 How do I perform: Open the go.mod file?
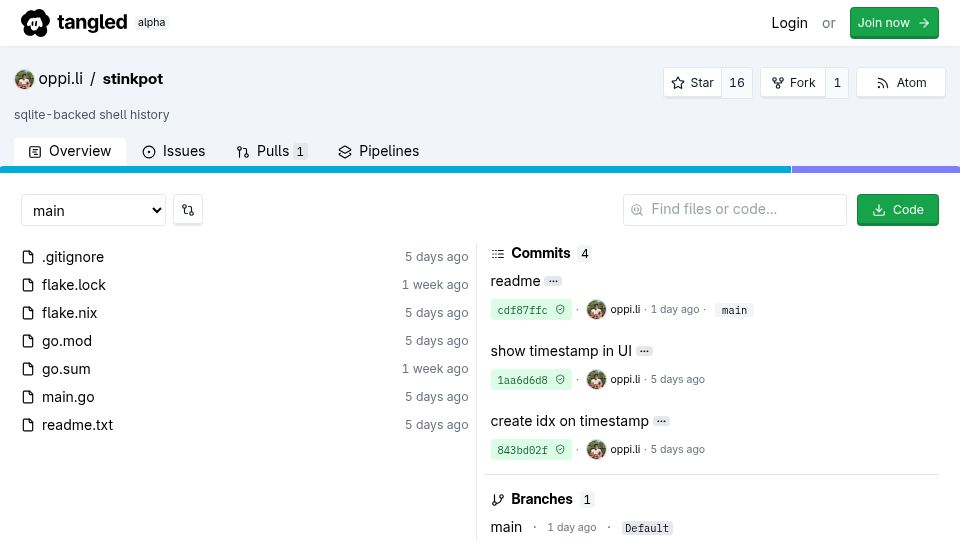[x=67, y=341]
